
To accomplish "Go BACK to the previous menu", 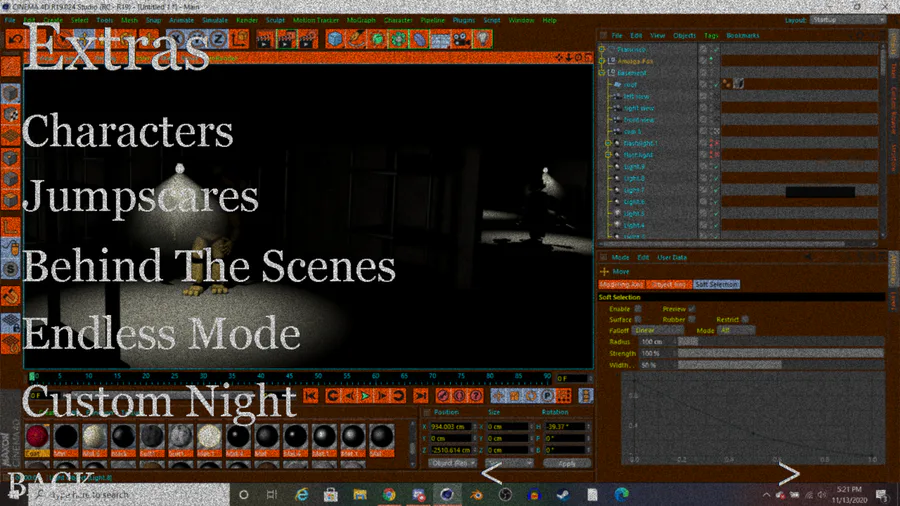I will 49,484.
